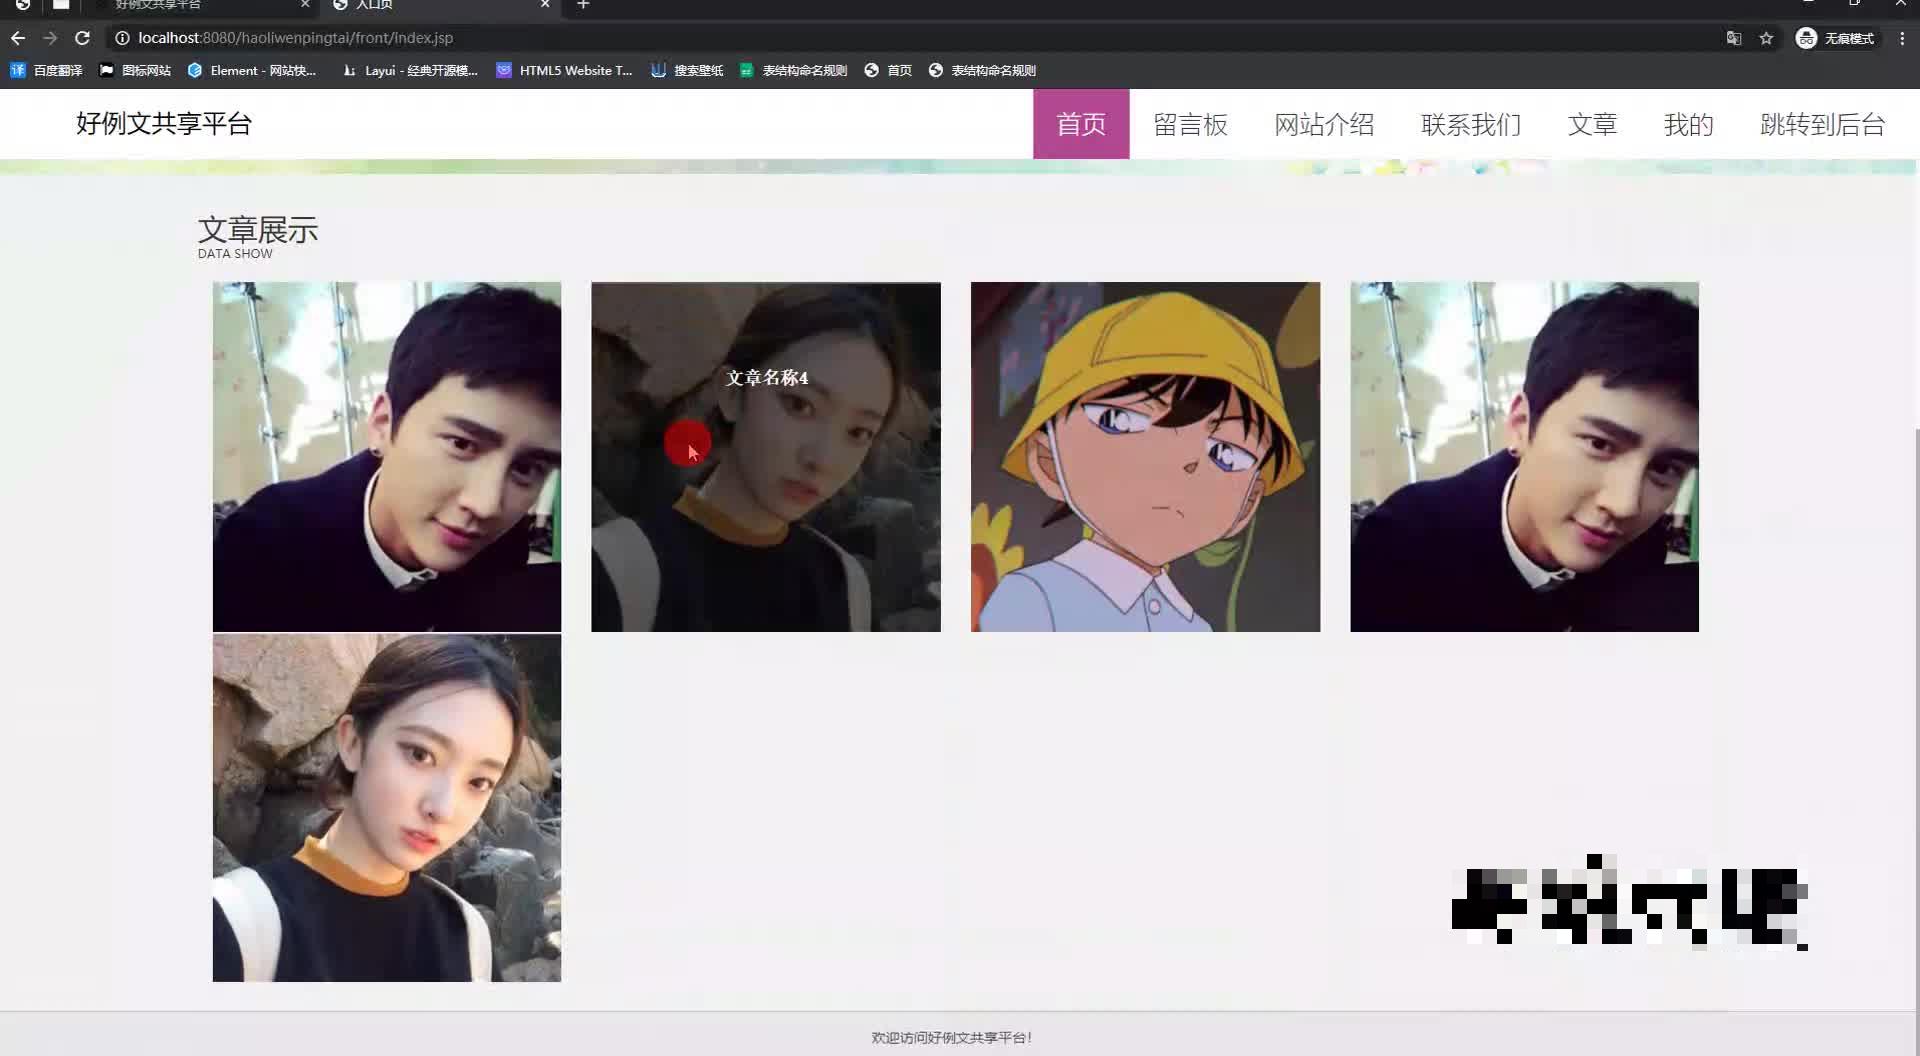The width and height of the screenshot is (1920, 1056).
Task: Open the 留言板 navigation item
Action: click(1190, 124)
